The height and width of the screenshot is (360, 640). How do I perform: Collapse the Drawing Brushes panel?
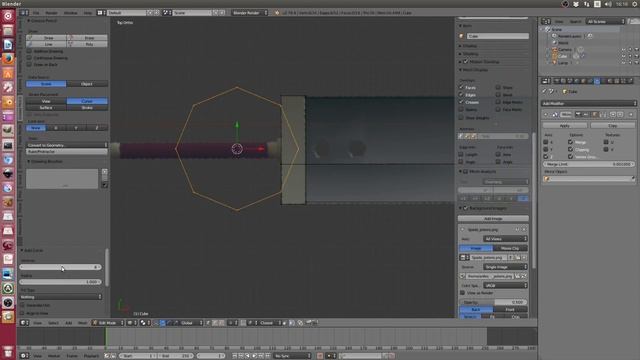point(29,162)
